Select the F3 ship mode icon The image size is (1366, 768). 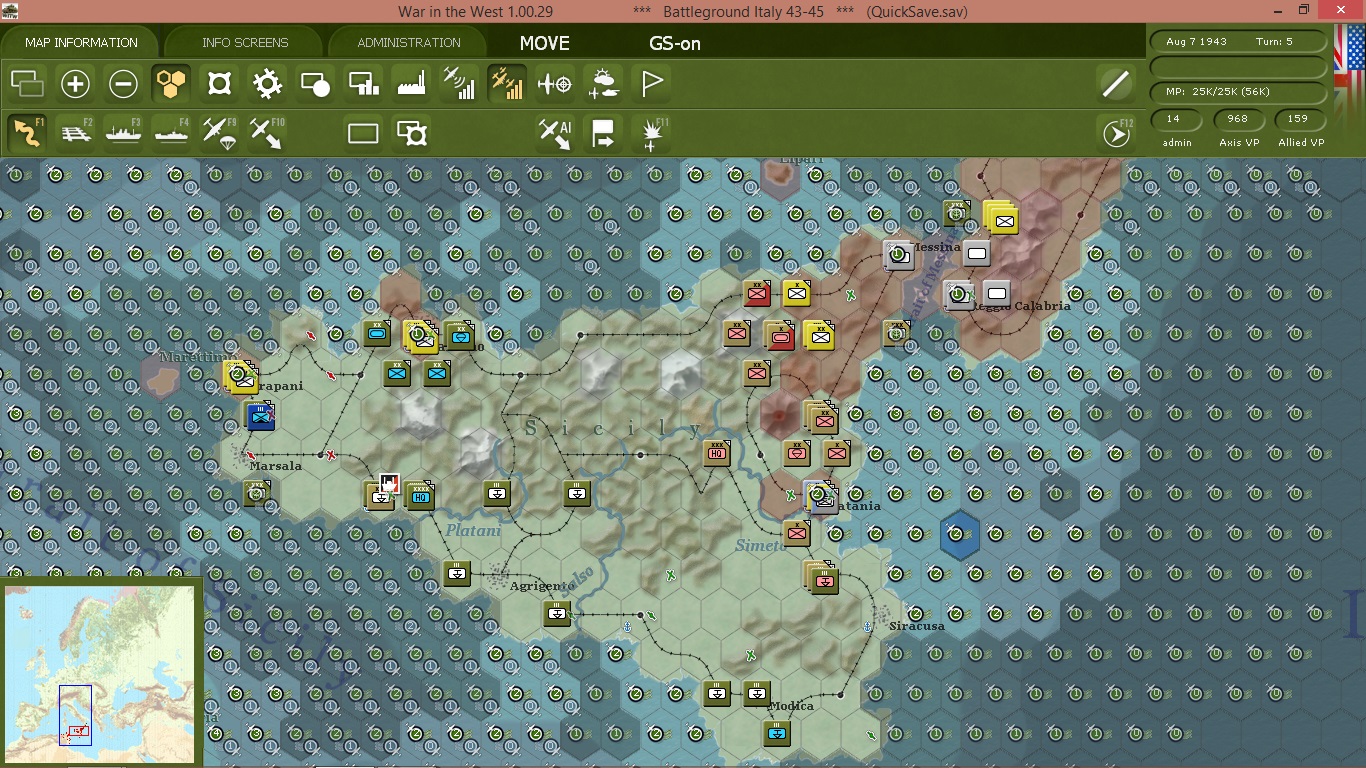pos(123,133)
